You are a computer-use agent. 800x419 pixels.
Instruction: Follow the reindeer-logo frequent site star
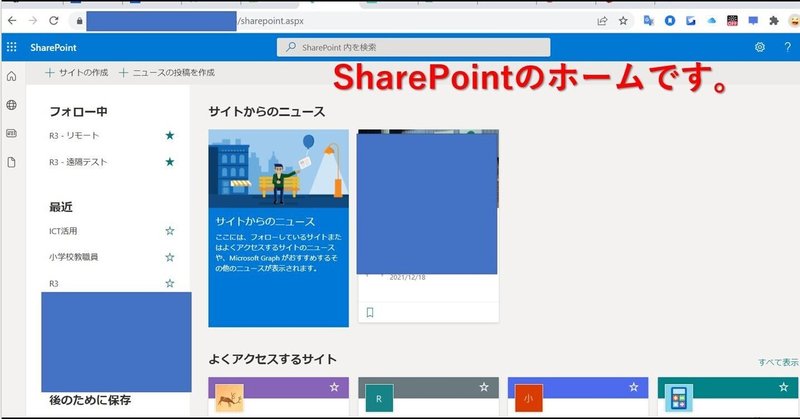click(334, 387)
